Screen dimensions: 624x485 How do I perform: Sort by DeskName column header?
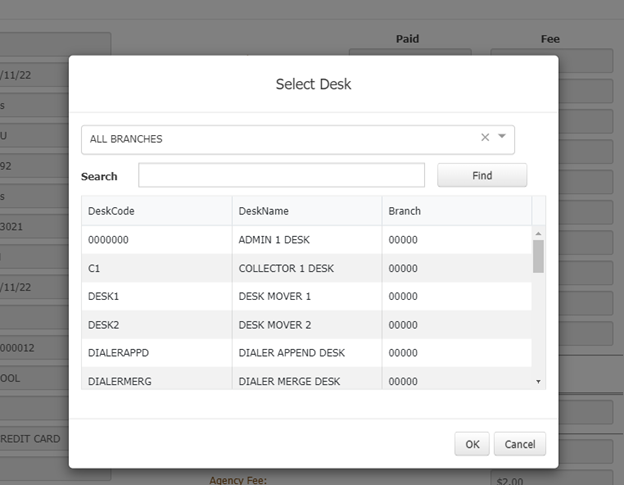(x=307, y=211)
